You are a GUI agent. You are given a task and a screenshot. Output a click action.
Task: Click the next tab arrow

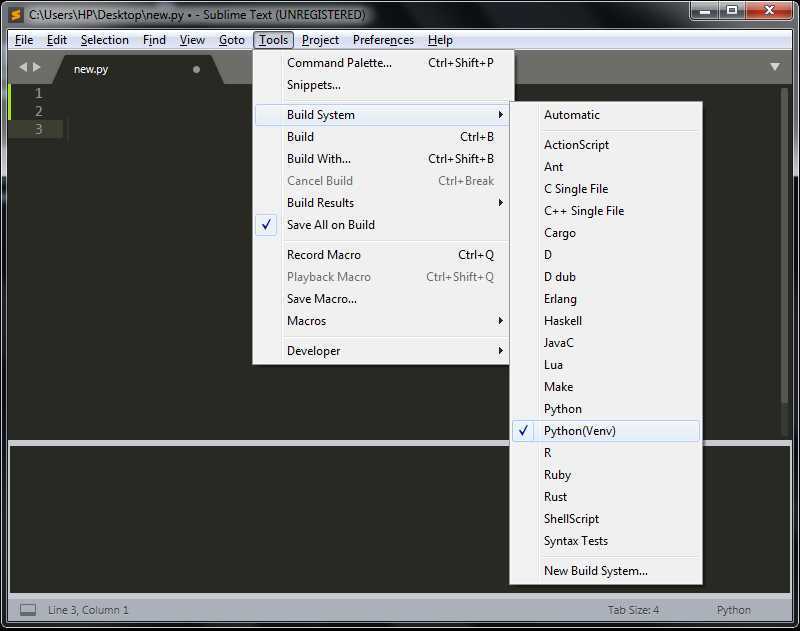37,67
